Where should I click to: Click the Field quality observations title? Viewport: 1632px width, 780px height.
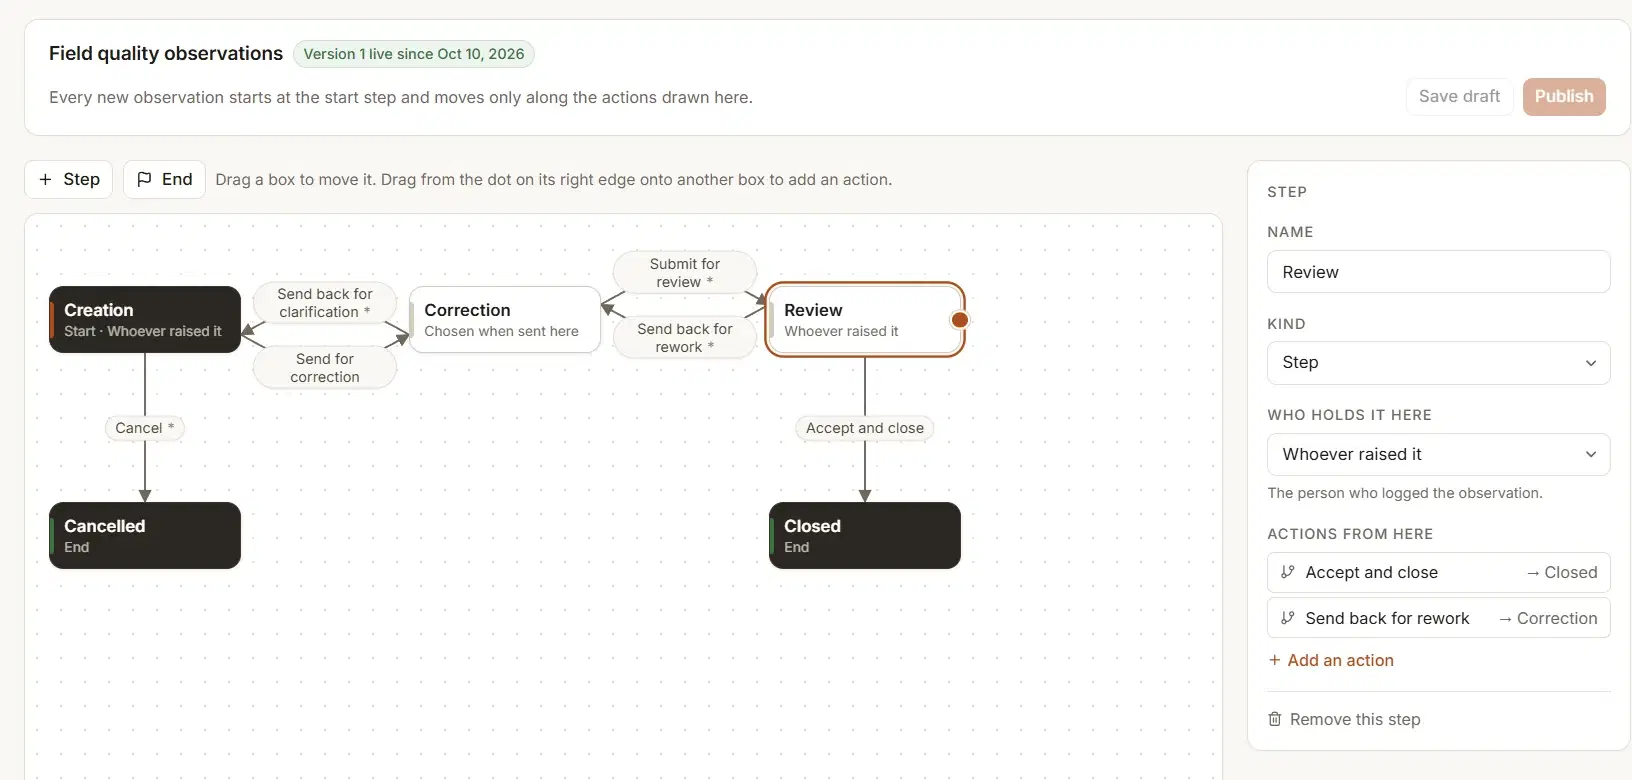coord(166,54)
